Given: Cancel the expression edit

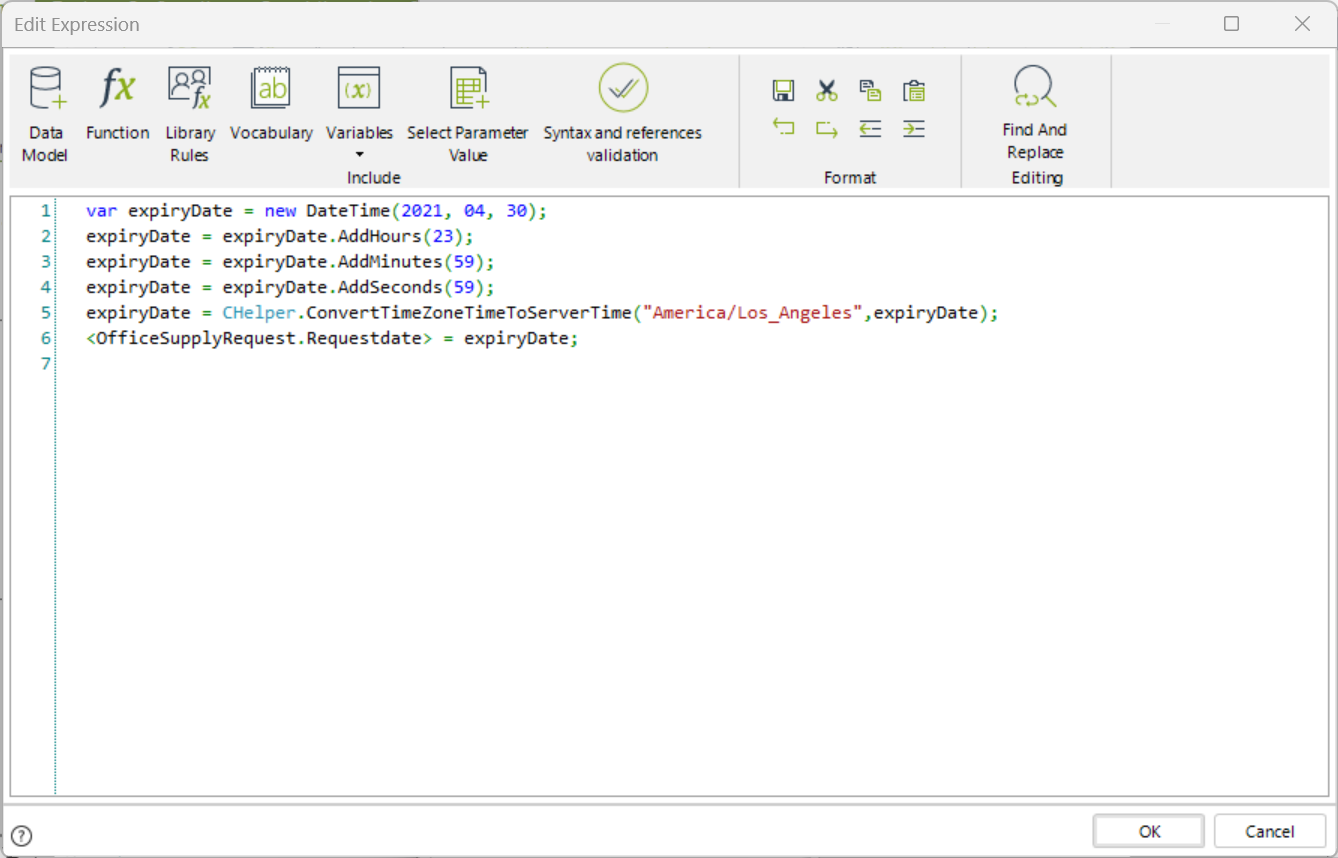Looking at the screenshot, I should click(1270, 831).
